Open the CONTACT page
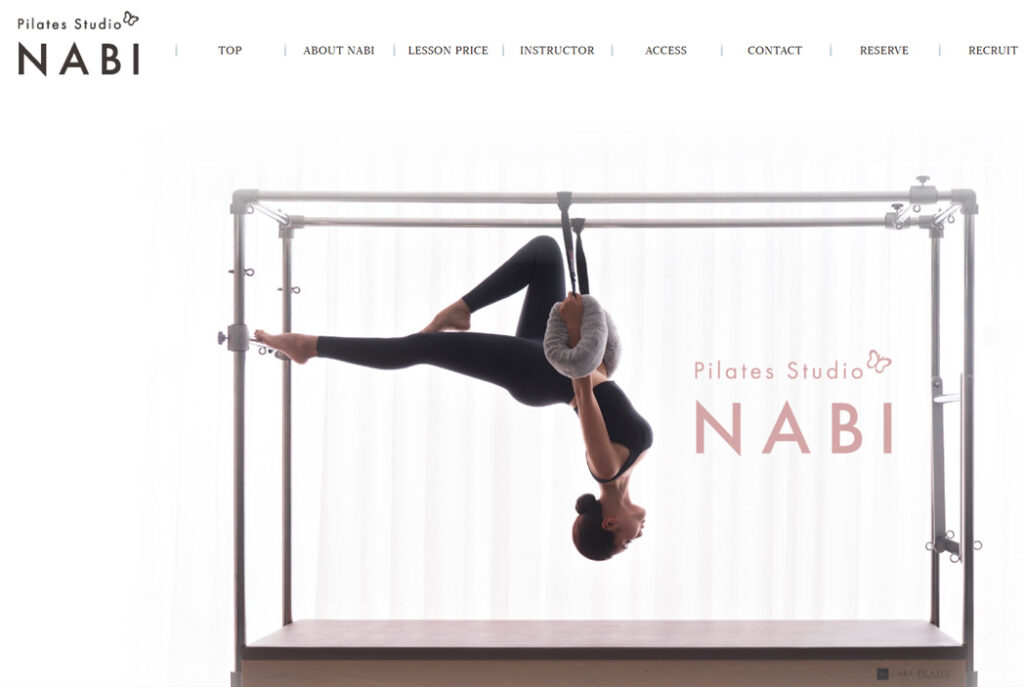Viewport: 1024px width, 687px height. pos(775,50)
